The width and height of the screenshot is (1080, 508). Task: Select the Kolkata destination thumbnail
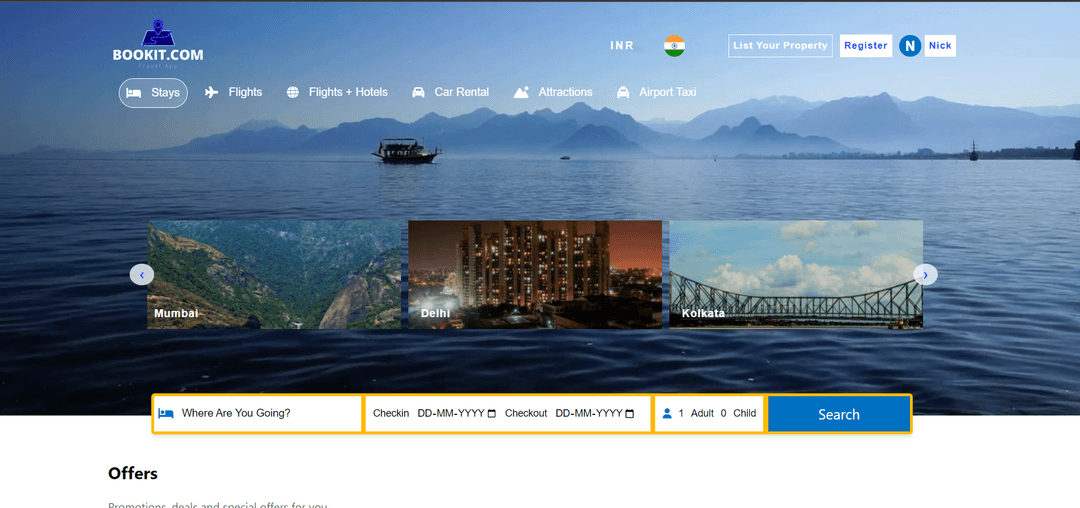click(796, 274)
